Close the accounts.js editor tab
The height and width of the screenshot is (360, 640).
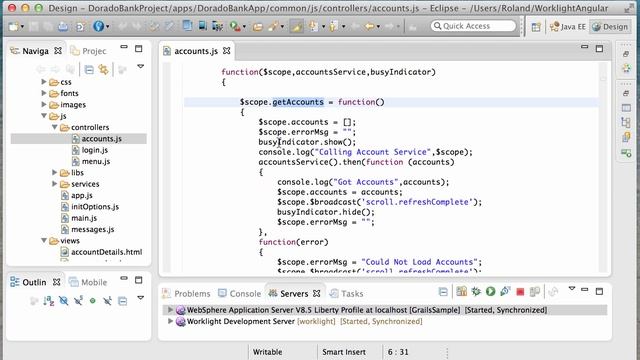pyautogui.click(x=227, y=51)
